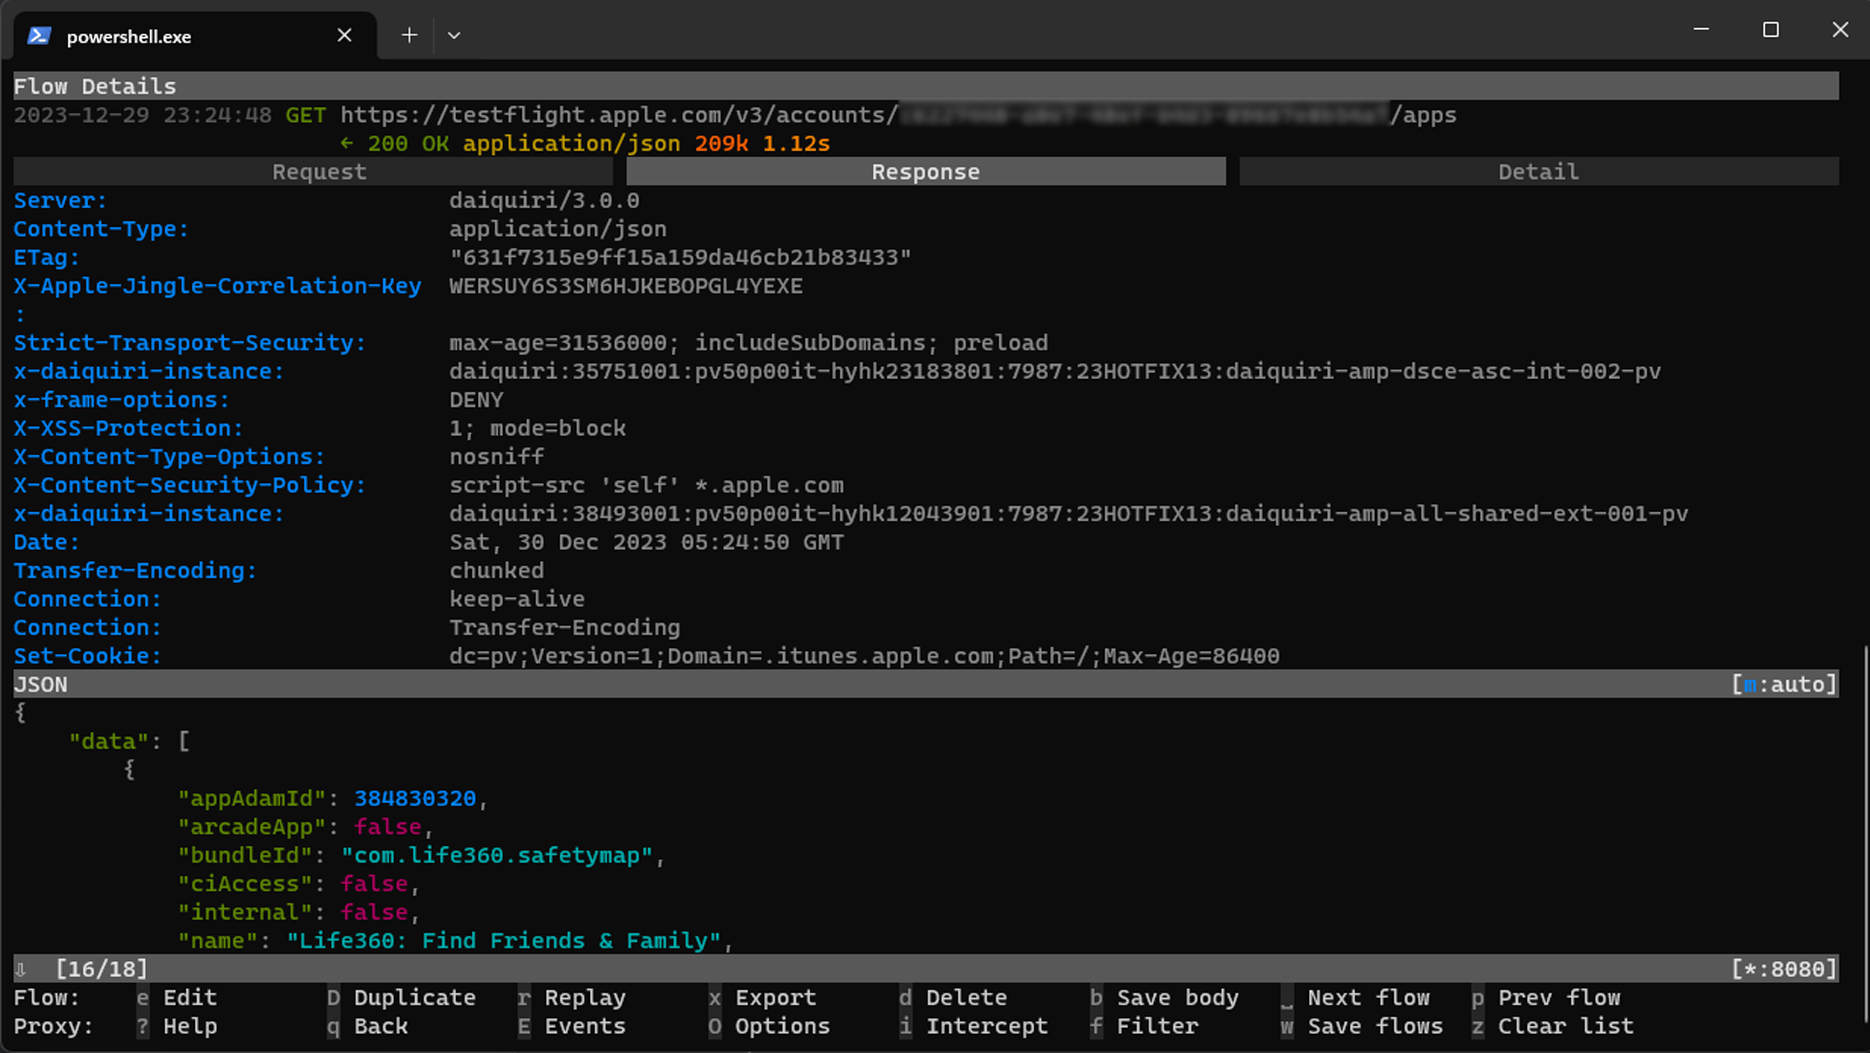Screen dimensions: 1870x1053
Task: Expand the new tab profile dropdown
Action: tap(454, 35)
